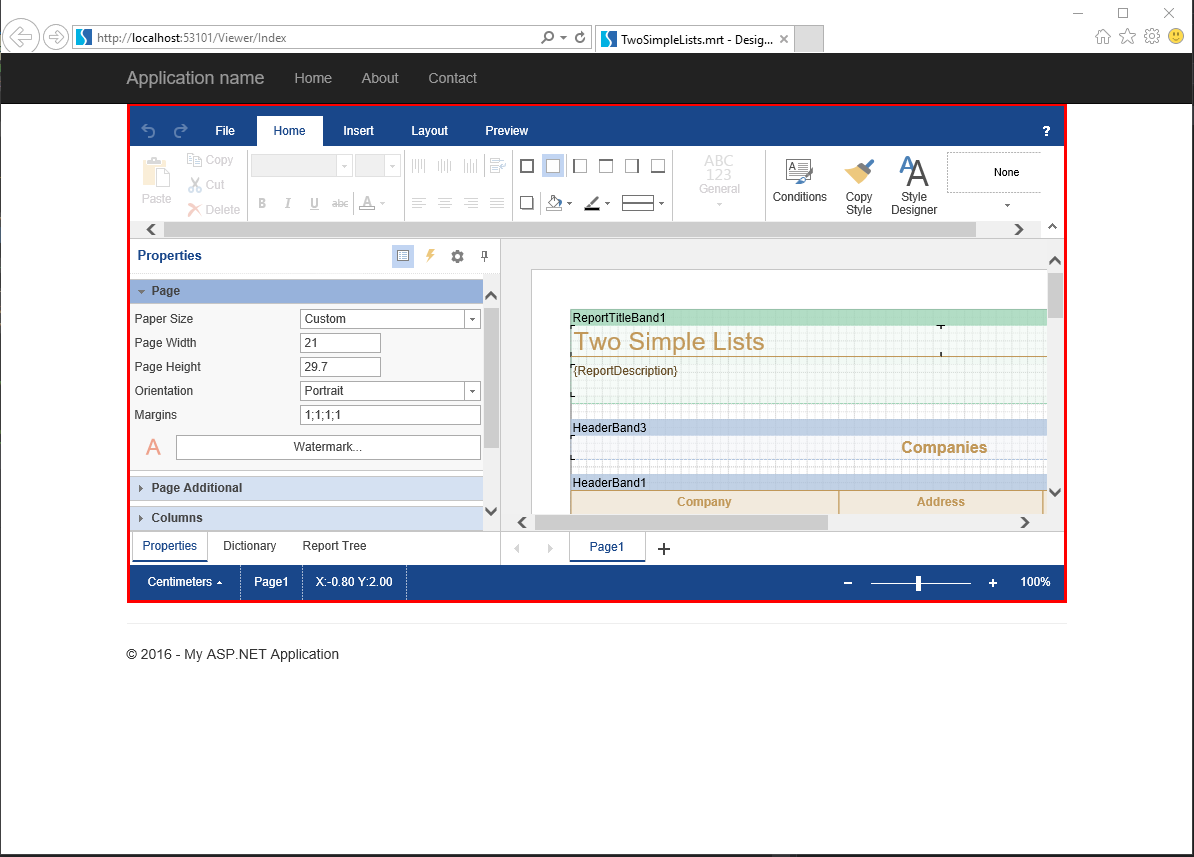Click the Redo arrow icon
Image resolution: width=1194 pixels, height=857 pixels.
tap(180, 131)
